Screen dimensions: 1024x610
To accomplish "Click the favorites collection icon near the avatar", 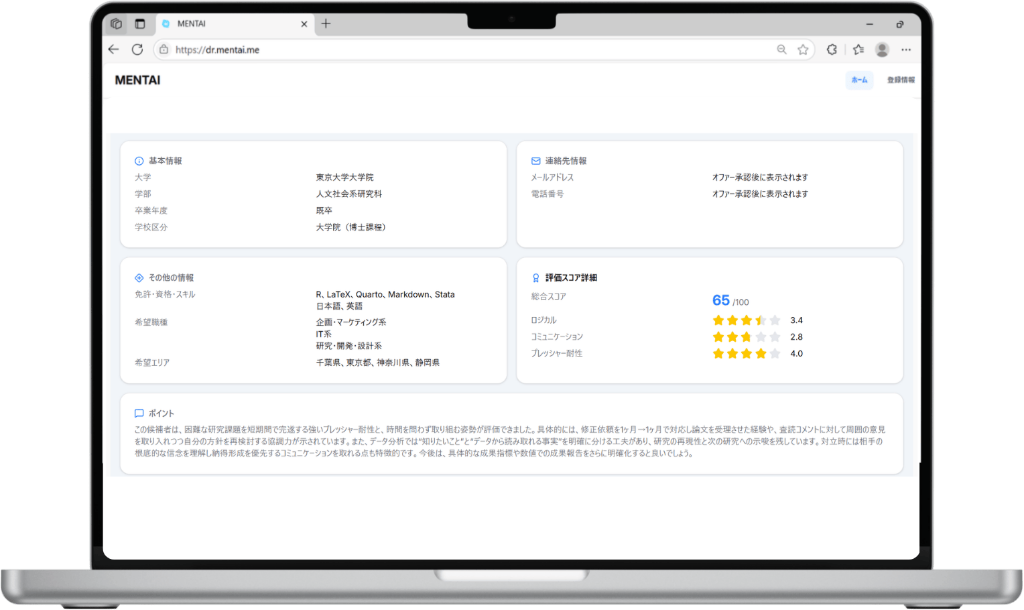I will [x=856, y=49].
